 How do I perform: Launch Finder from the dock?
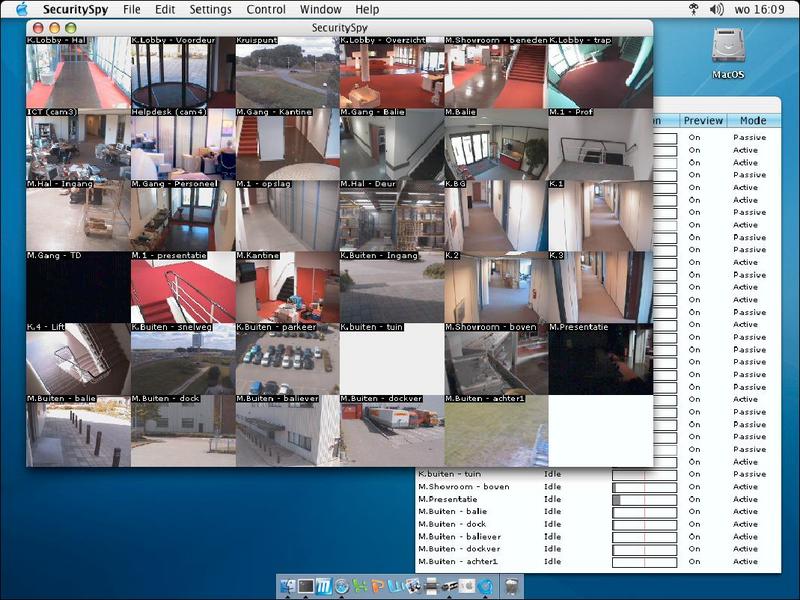pyautogui.click(x=289, y=585)
